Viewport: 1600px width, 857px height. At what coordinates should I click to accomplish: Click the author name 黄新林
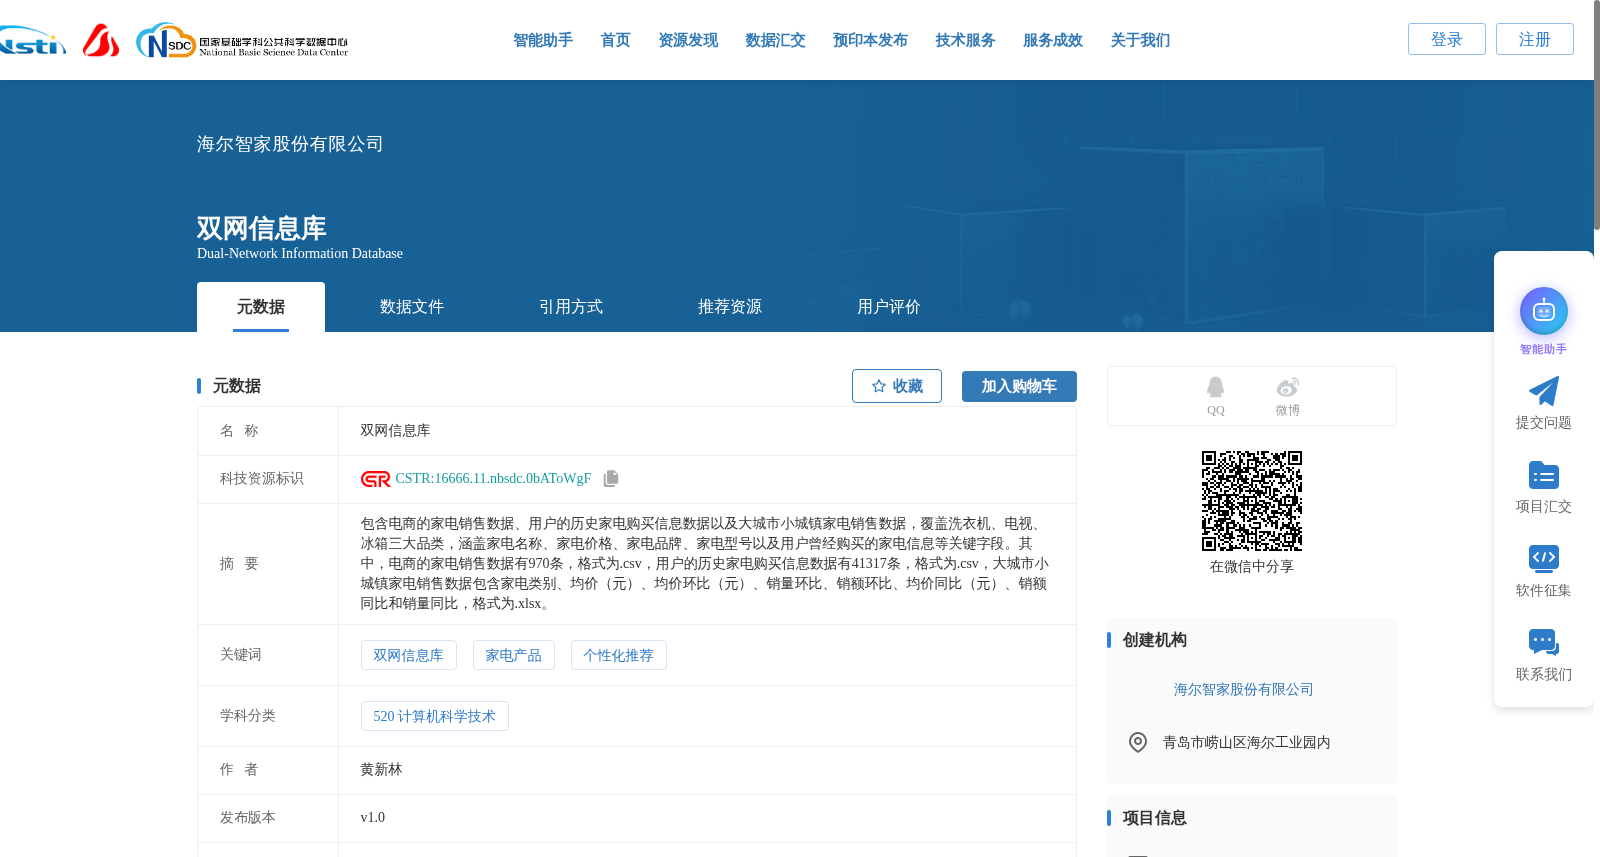(381, 770)
